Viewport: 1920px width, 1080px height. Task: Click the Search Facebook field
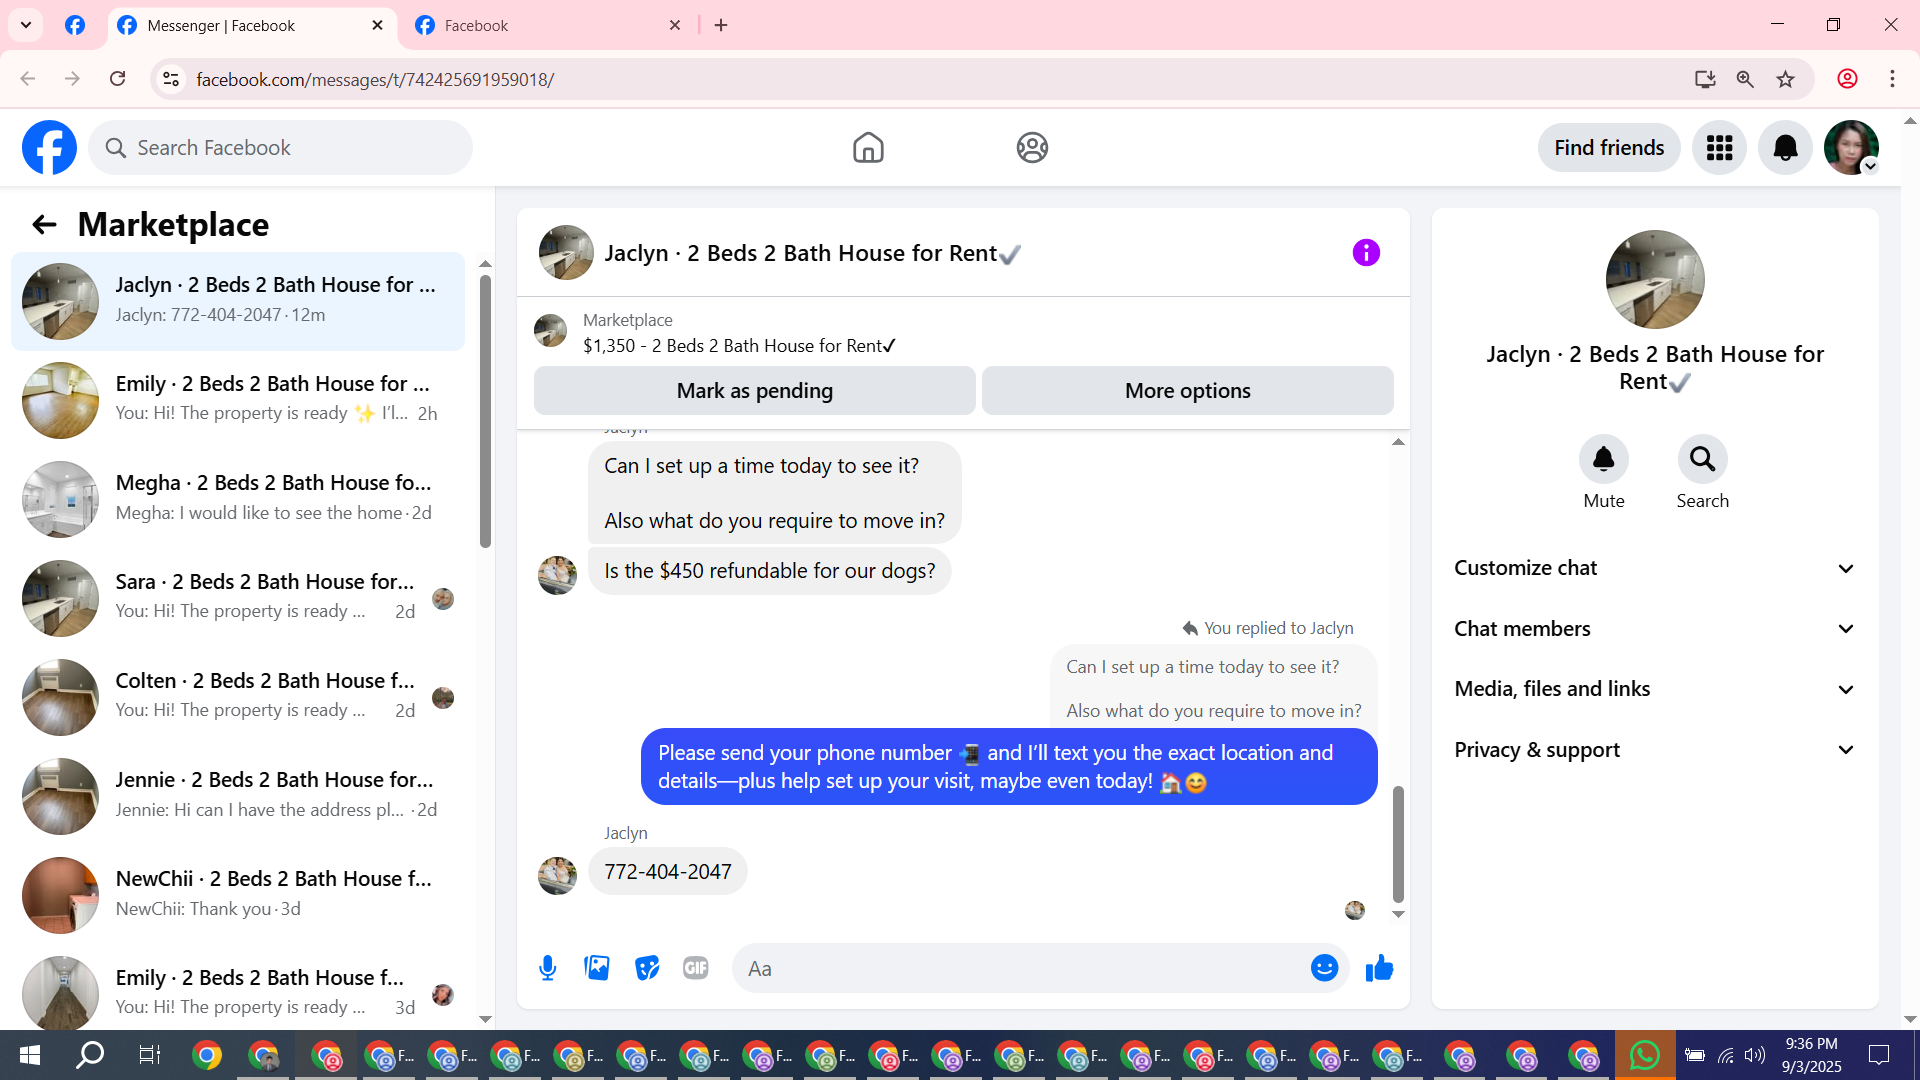[x=281, y=148]
